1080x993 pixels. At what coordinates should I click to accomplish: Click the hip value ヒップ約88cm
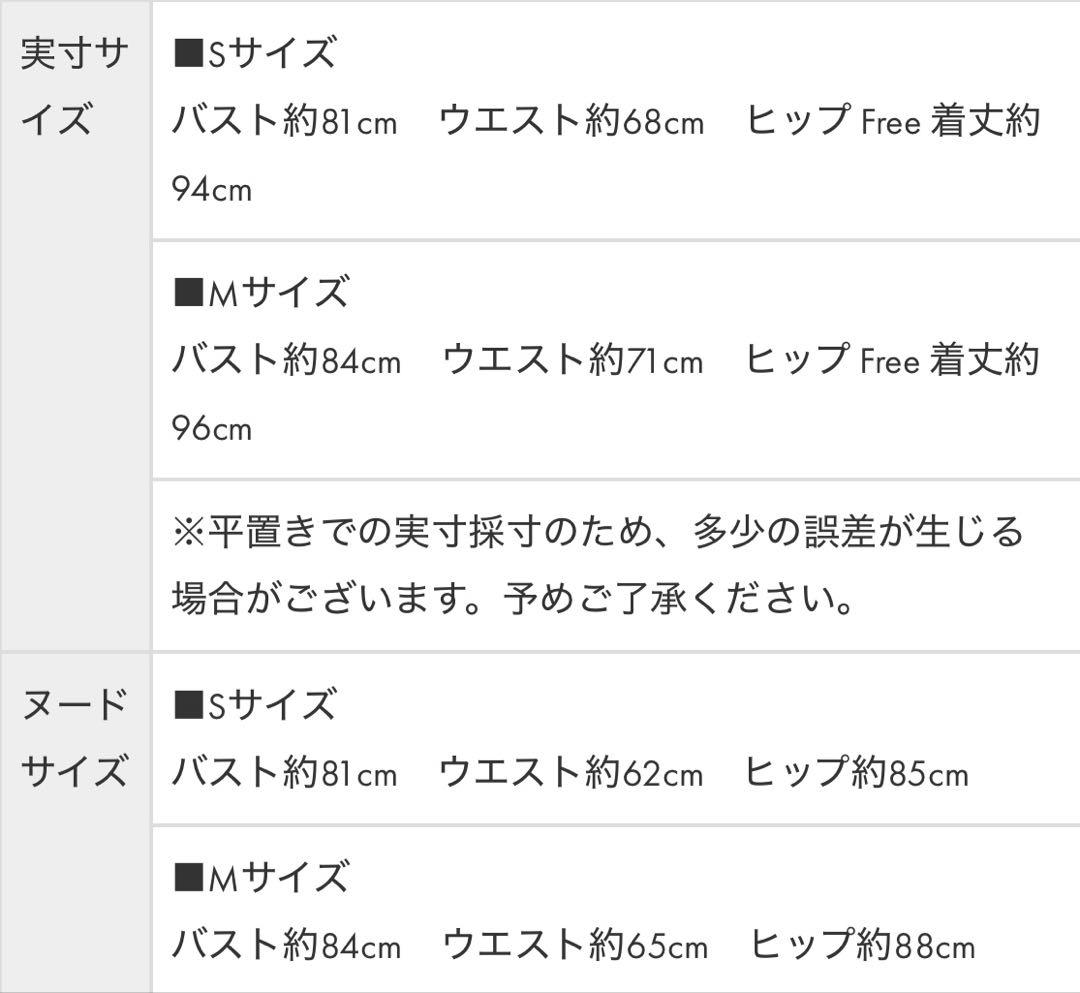(862, 945)
